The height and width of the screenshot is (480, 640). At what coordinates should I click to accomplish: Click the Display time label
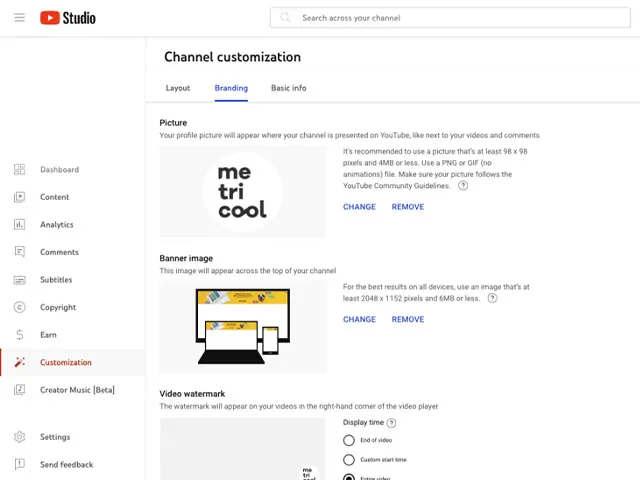(363, 422)
